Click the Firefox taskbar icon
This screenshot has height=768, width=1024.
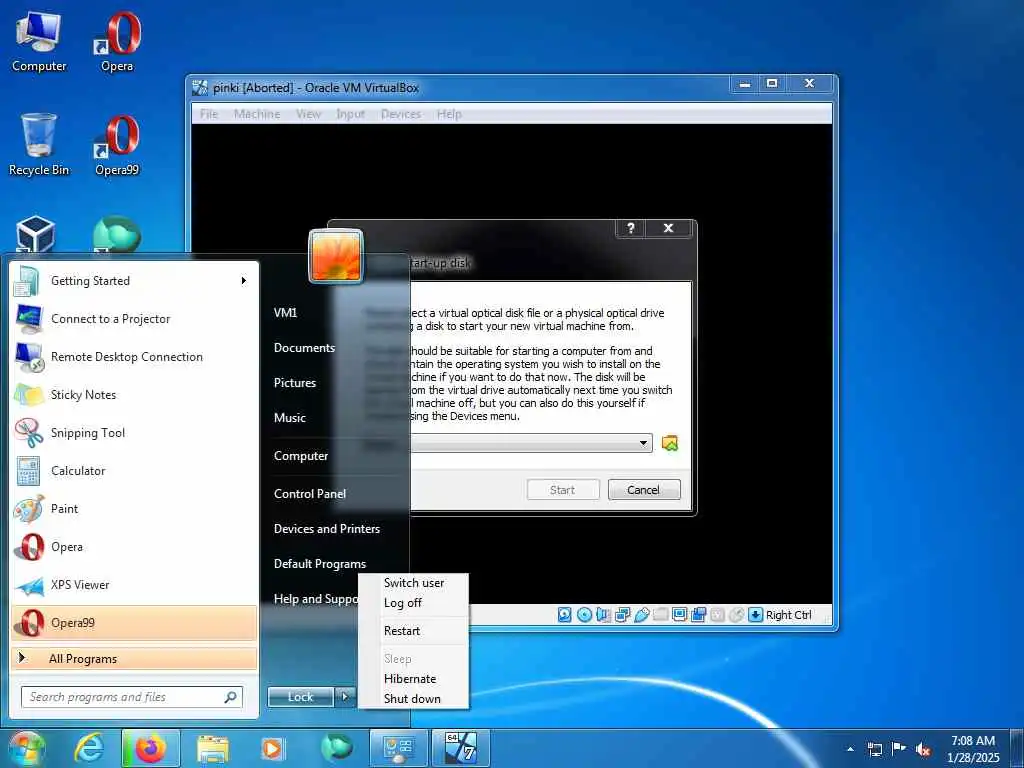click(x=151, y=748)
